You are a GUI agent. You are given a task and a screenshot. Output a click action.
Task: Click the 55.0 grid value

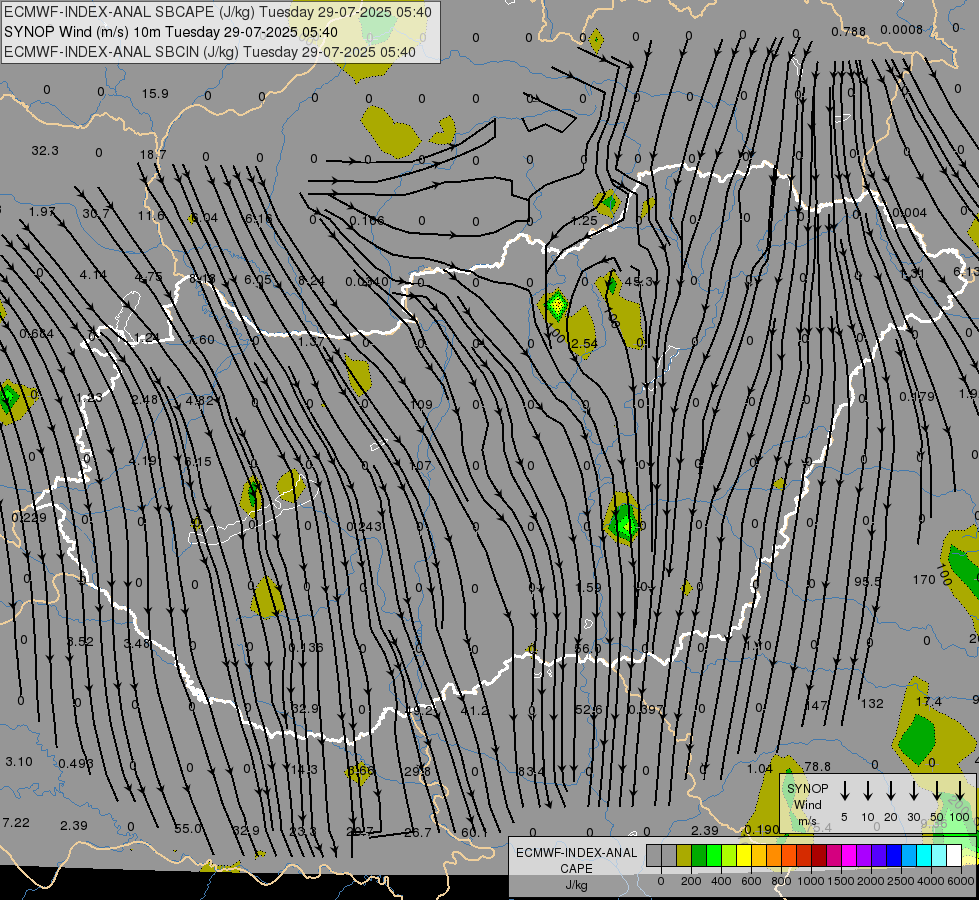pyautogui.click(x=188, y=829)
